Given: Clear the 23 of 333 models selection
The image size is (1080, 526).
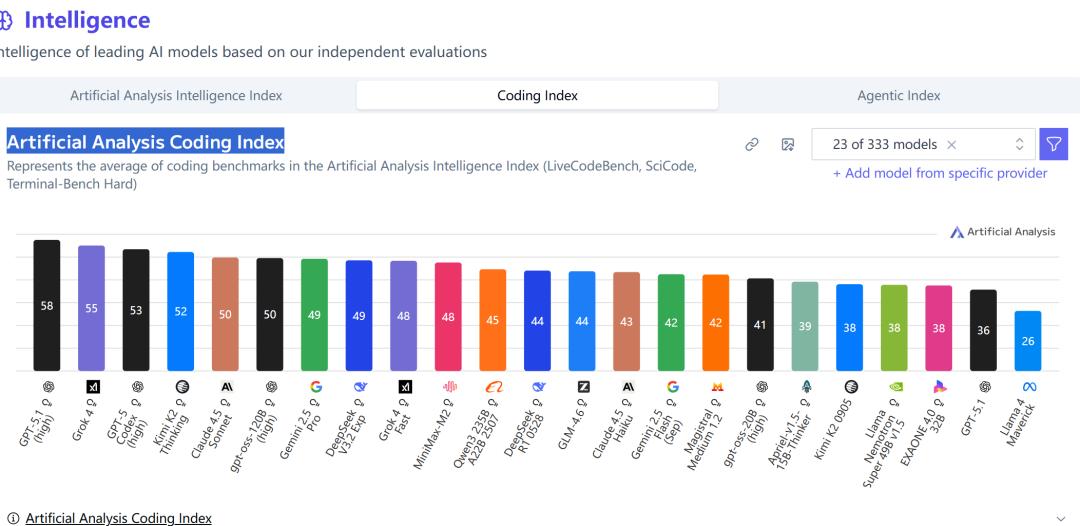Looking at the screenshot, I should point(951,145).
